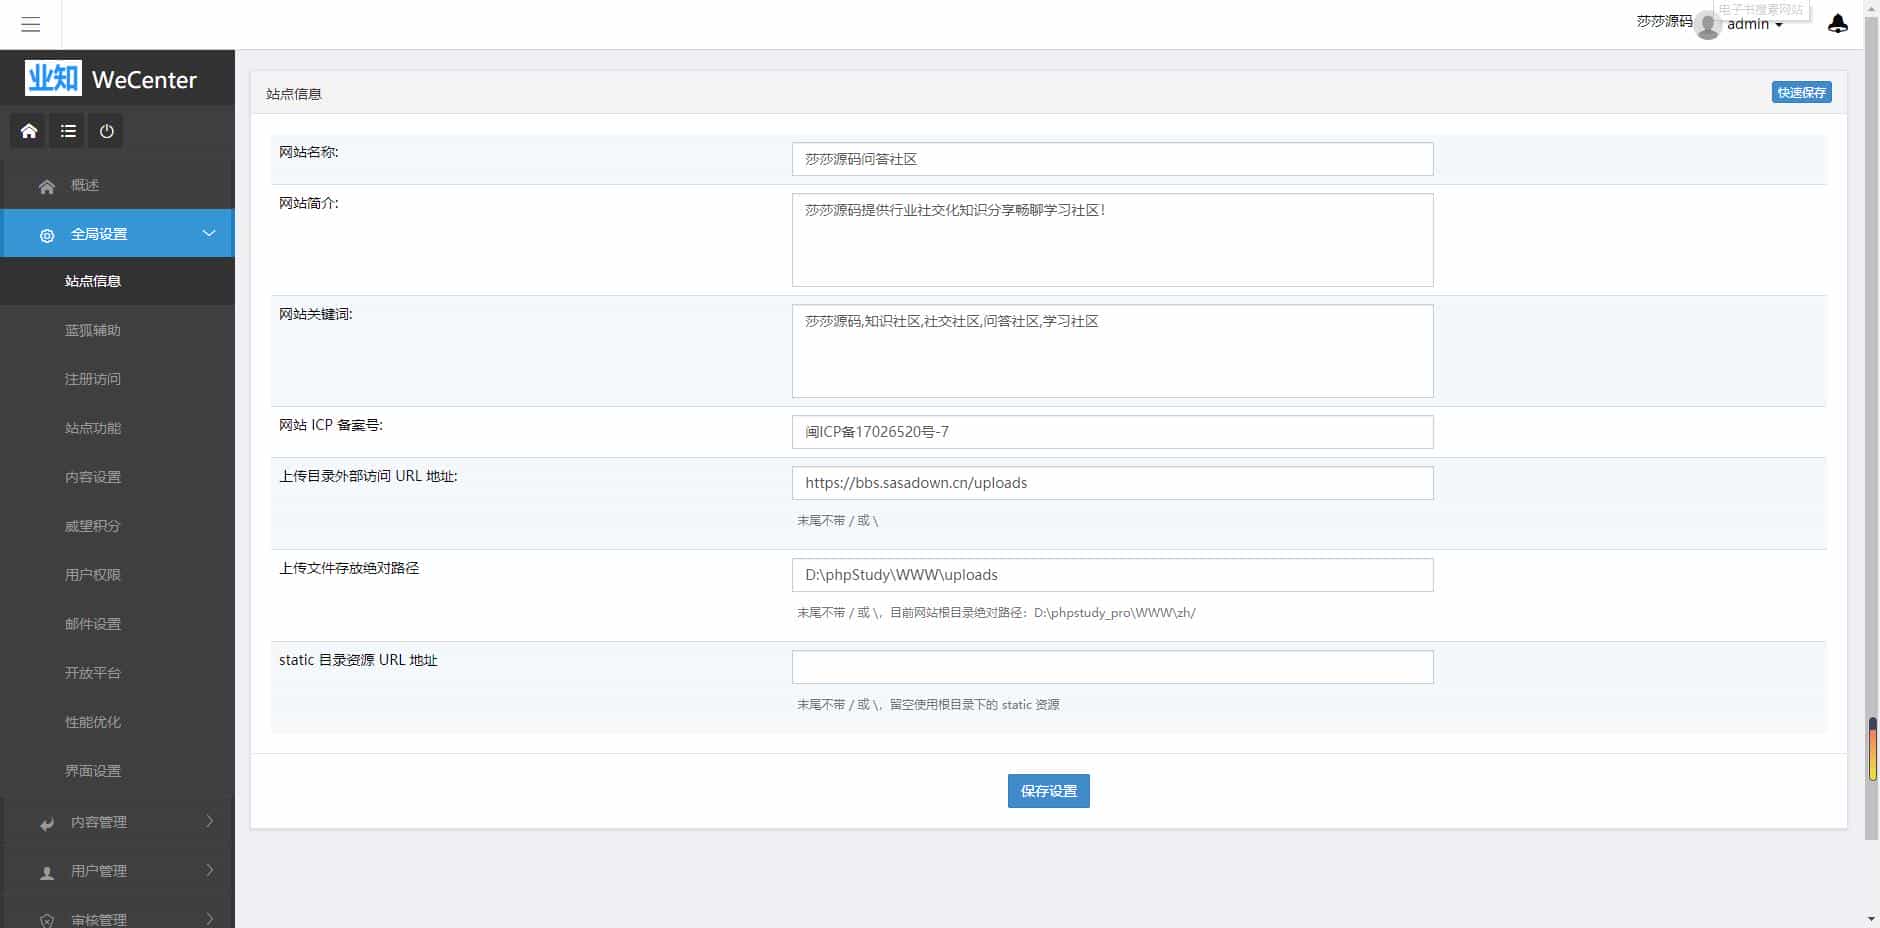Focus the 网站名称 input field
This screenshot has width=1880, height=928.
click(1112, 159)
